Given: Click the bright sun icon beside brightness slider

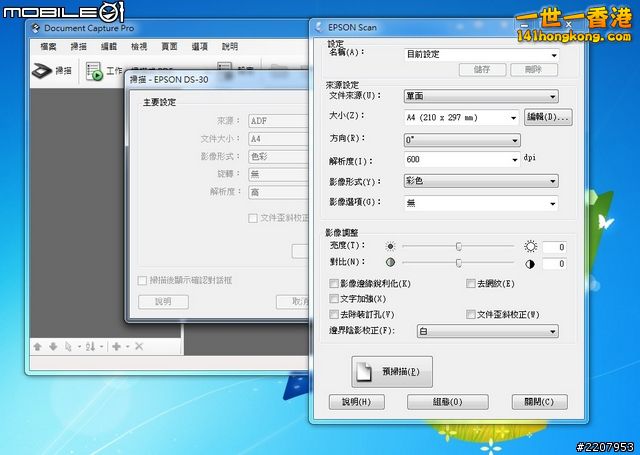Looking at the screenshot, I should pos(531,246).
